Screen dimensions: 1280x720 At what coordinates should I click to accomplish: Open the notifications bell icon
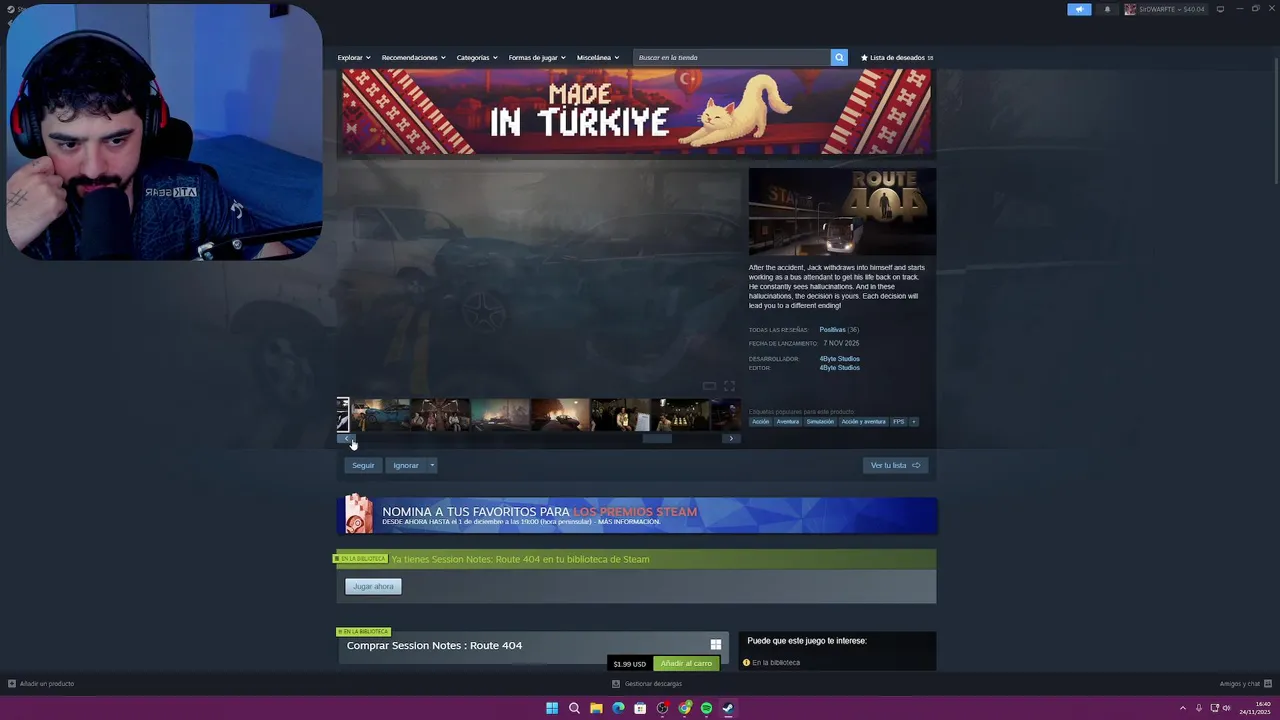pos(1107,9)
